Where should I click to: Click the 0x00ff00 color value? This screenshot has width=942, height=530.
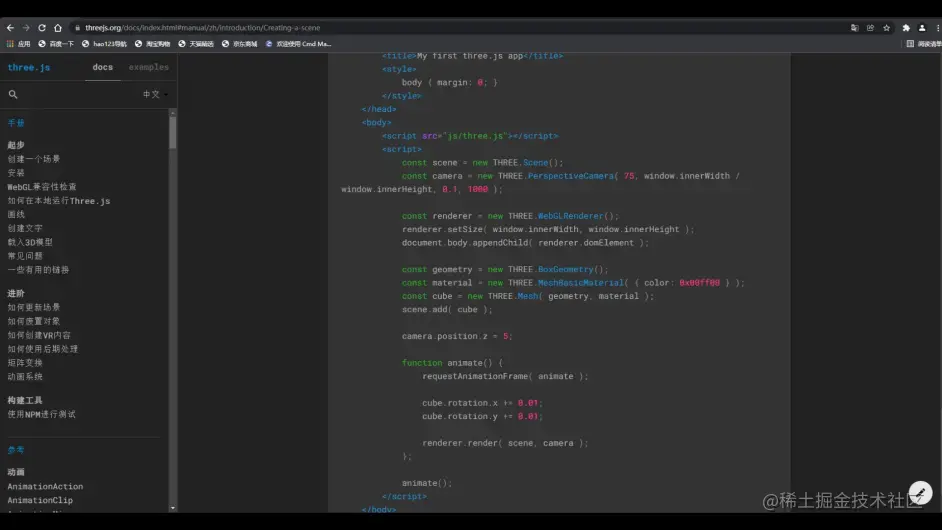[x=699, y=283]
